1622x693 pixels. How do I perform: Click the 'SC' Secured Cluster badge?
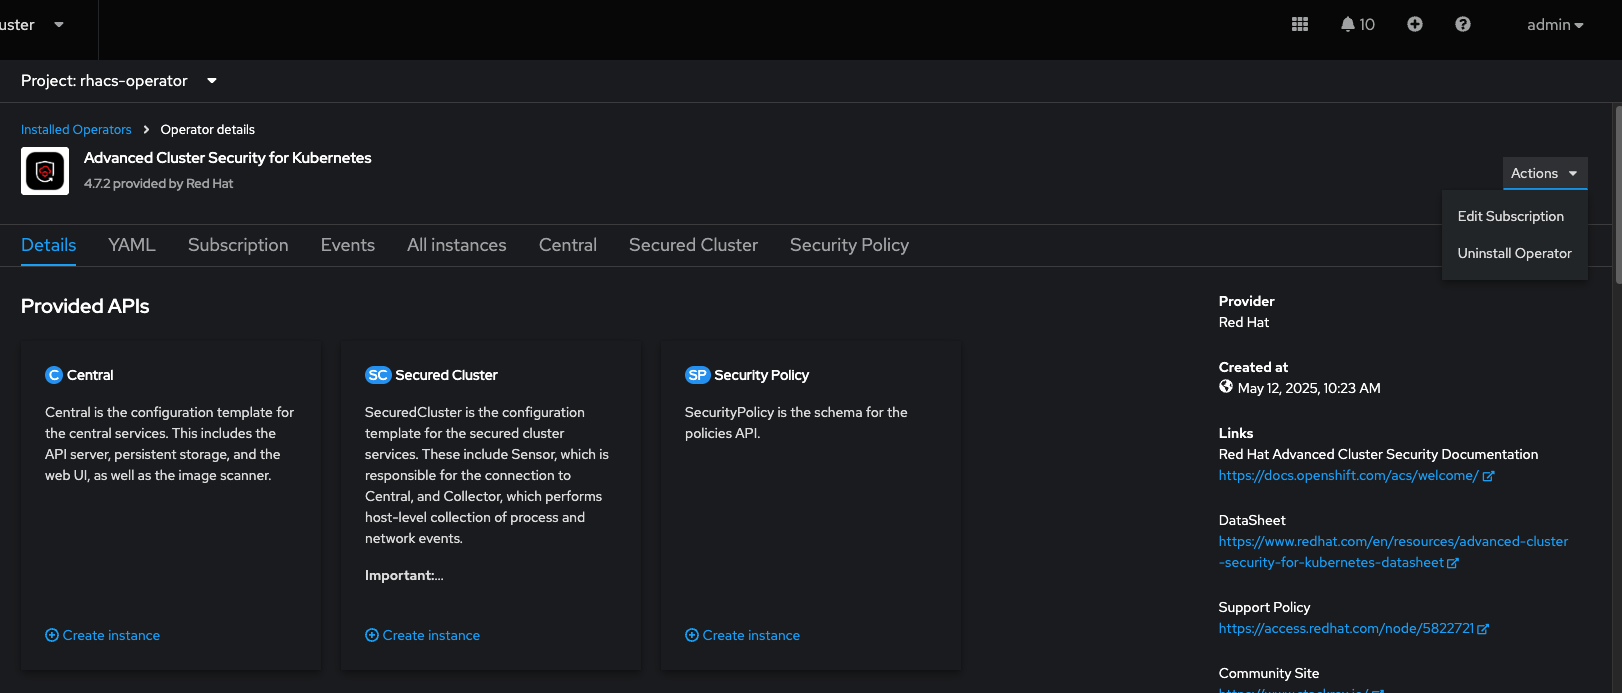coord(378,375)
